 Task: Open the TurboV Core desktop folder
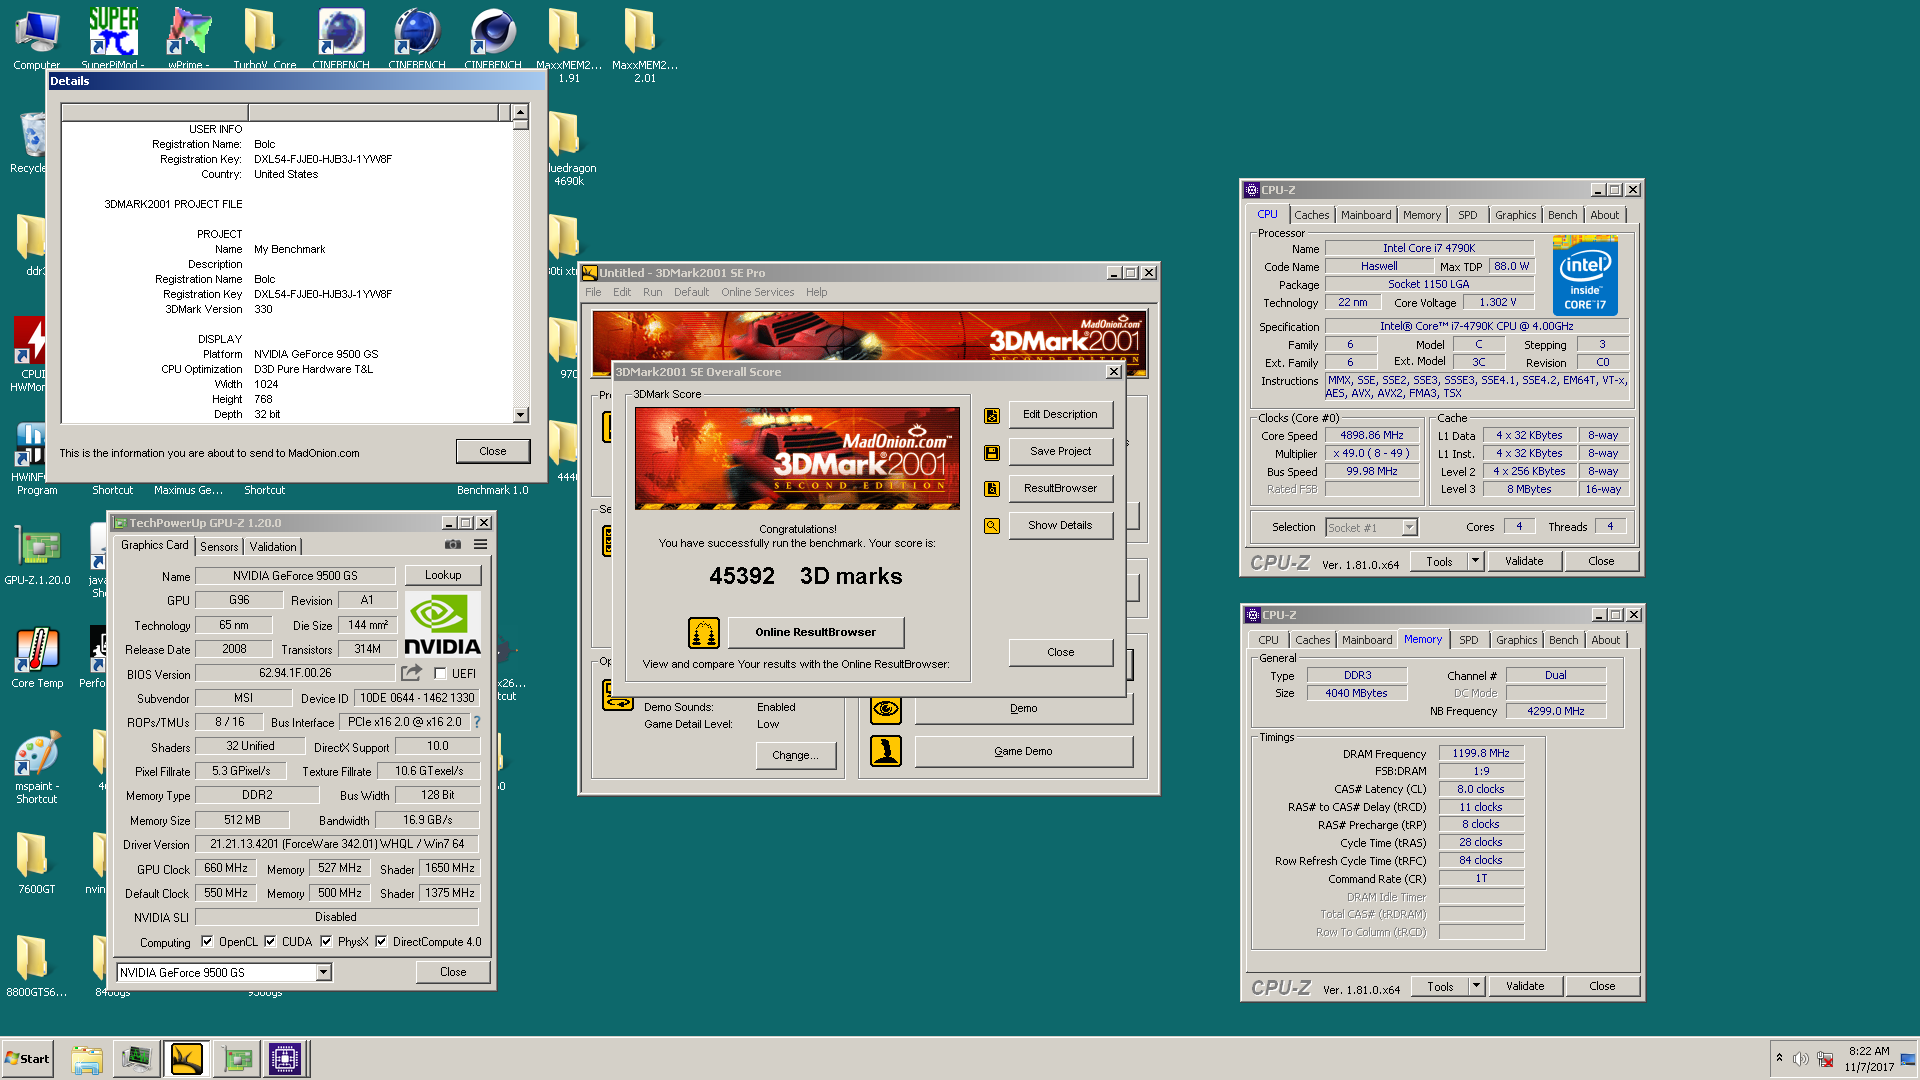pyautogui.click(x=265, y=40)
